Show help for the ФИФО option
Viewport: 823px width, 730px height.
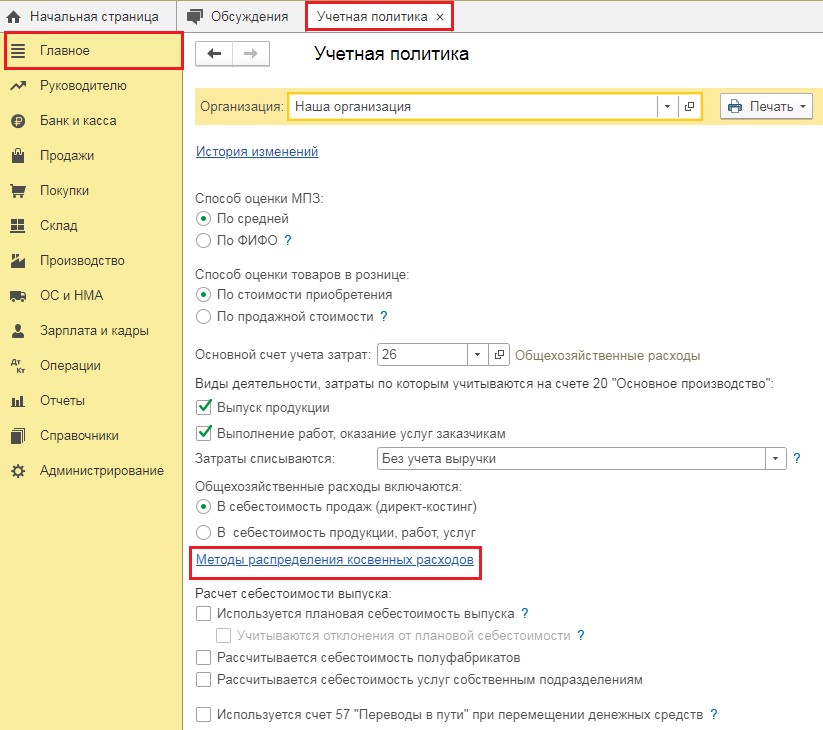pos(288,241)
